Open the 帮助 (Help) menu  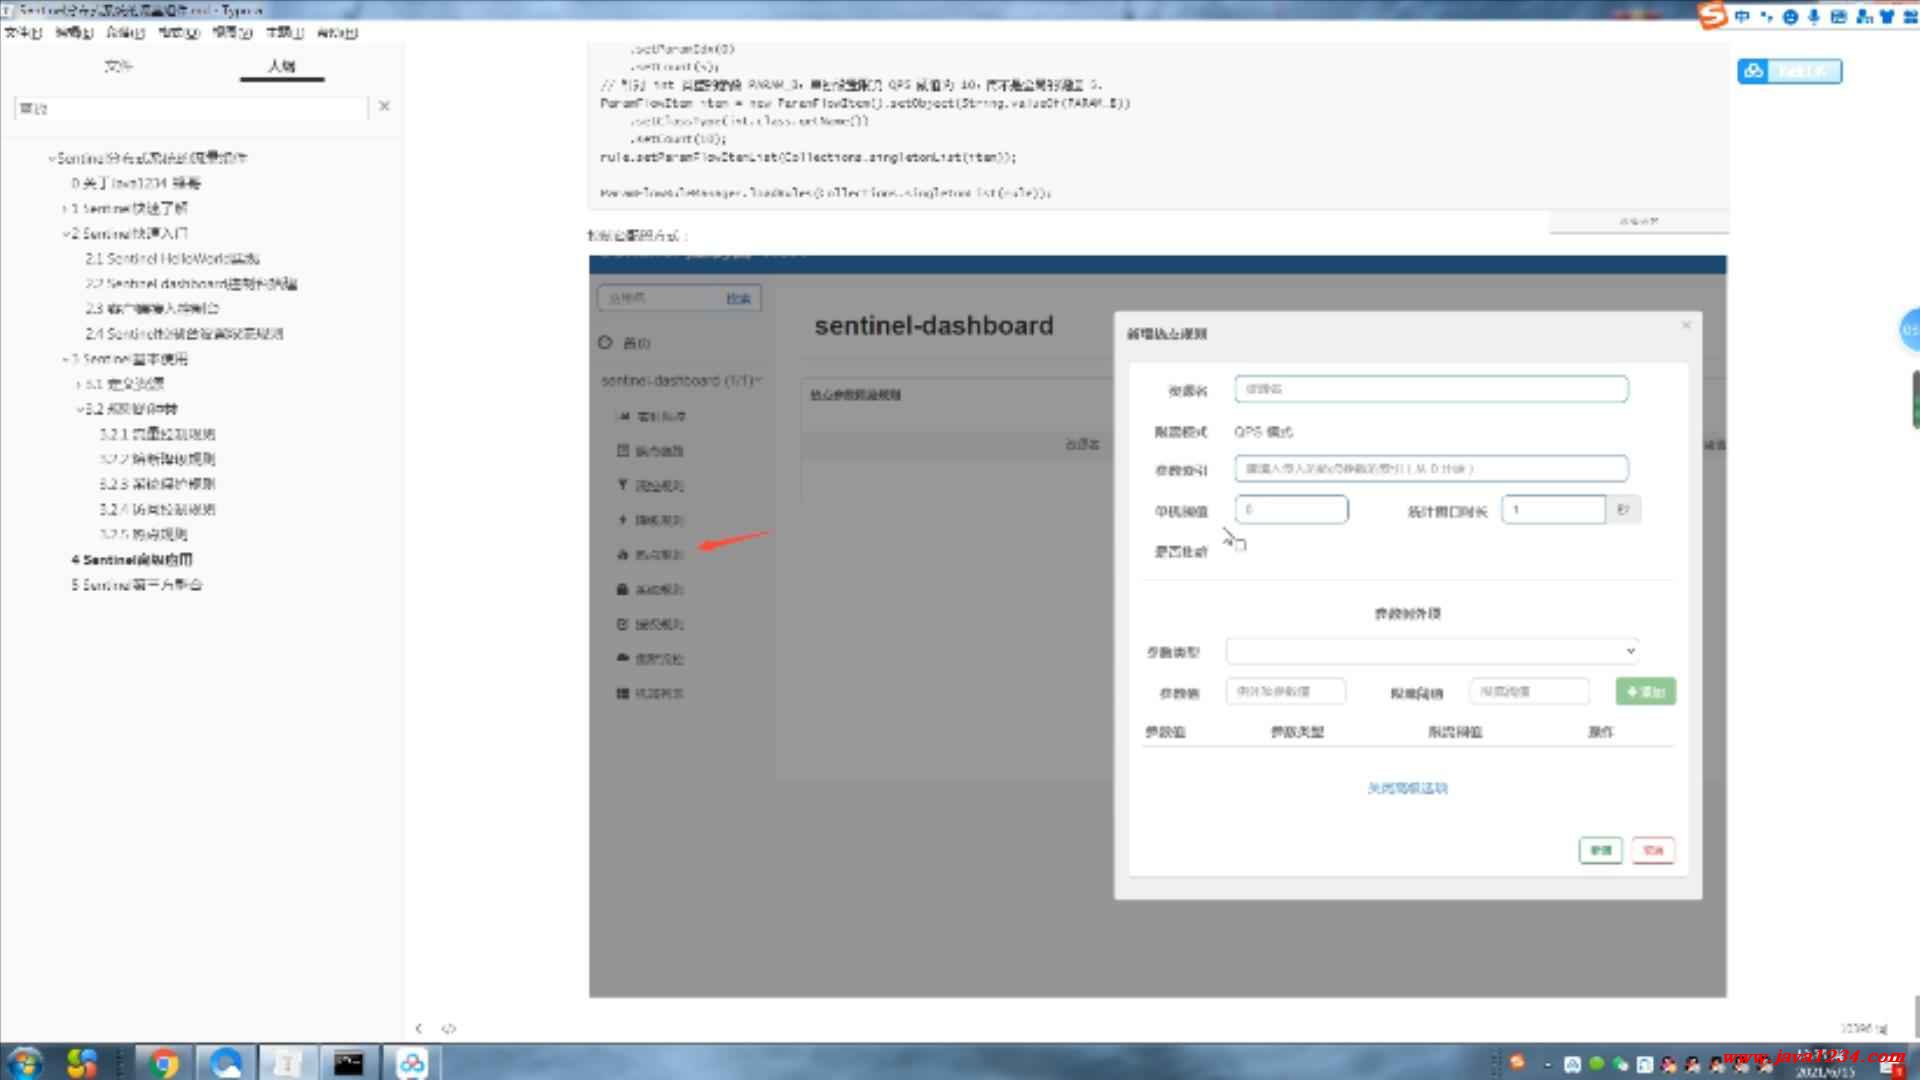tap(337, 33)
